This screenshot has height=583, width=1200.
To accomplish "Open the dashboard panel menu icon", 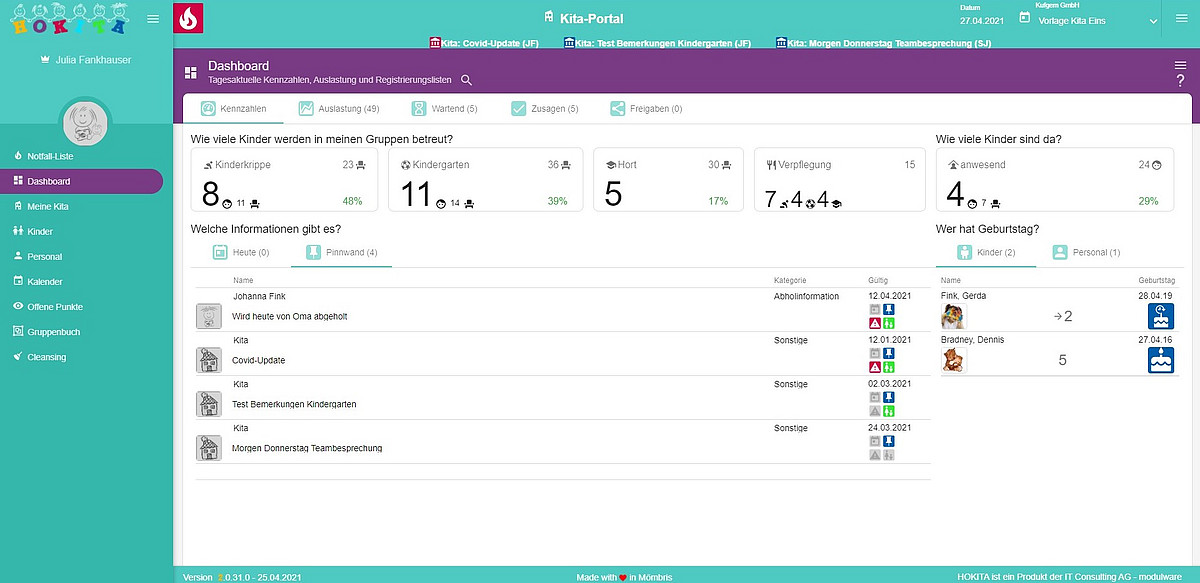I will pos(1180,65).
